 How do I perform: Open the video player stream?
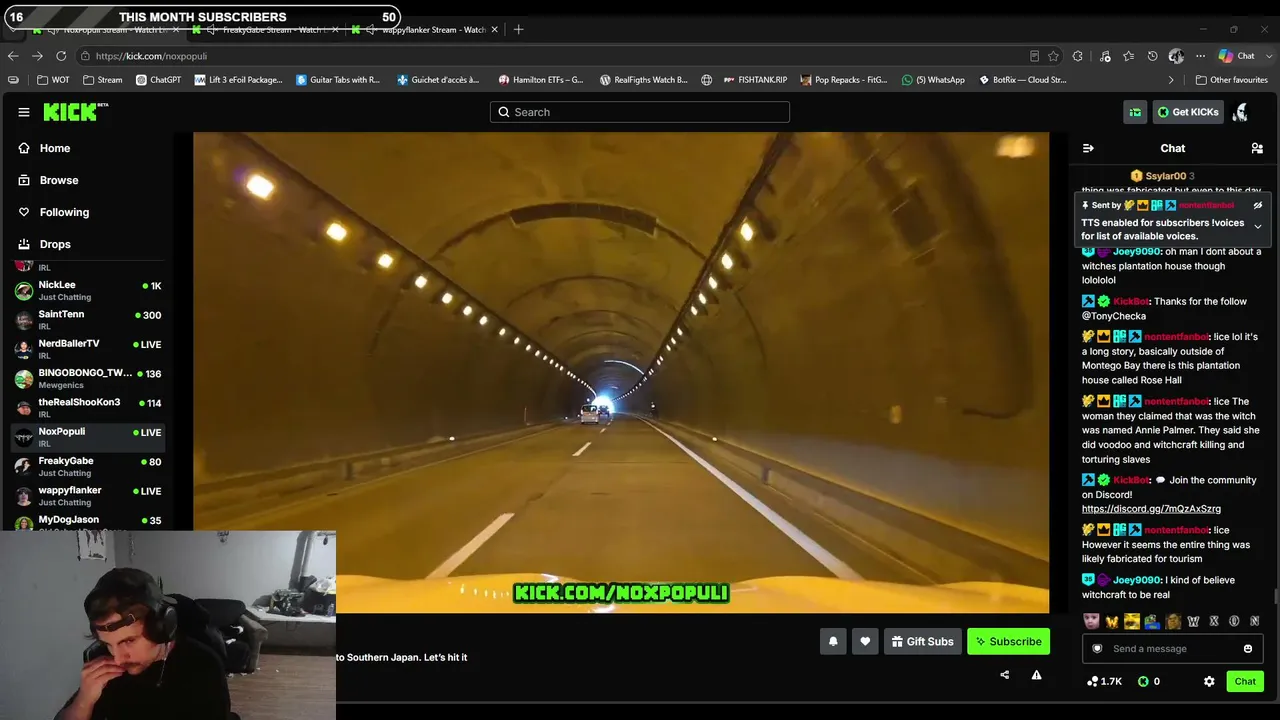coord(621,372)
